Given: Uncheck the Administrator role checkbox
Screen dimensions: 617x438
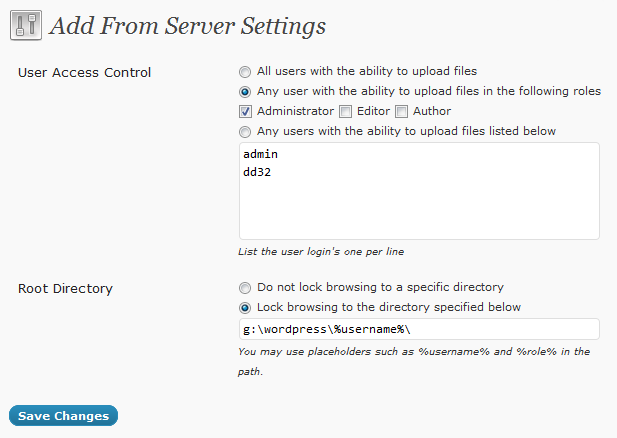Looking at the screenshot, I should click(245, 111).
